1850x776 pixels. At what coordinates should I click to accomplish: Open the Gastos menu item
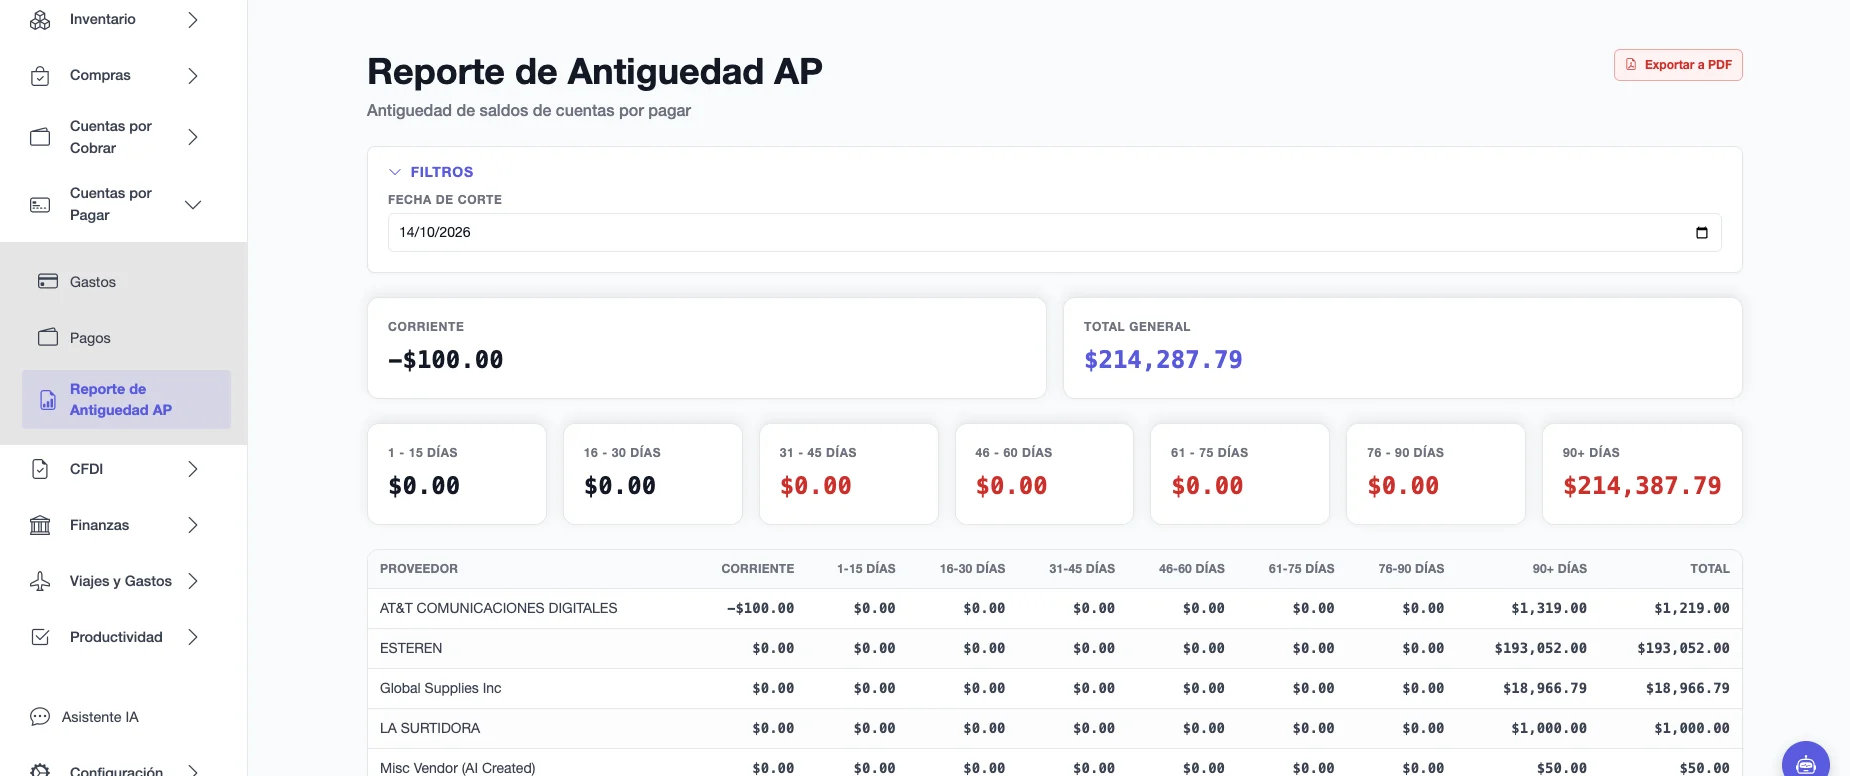(126, 282)
